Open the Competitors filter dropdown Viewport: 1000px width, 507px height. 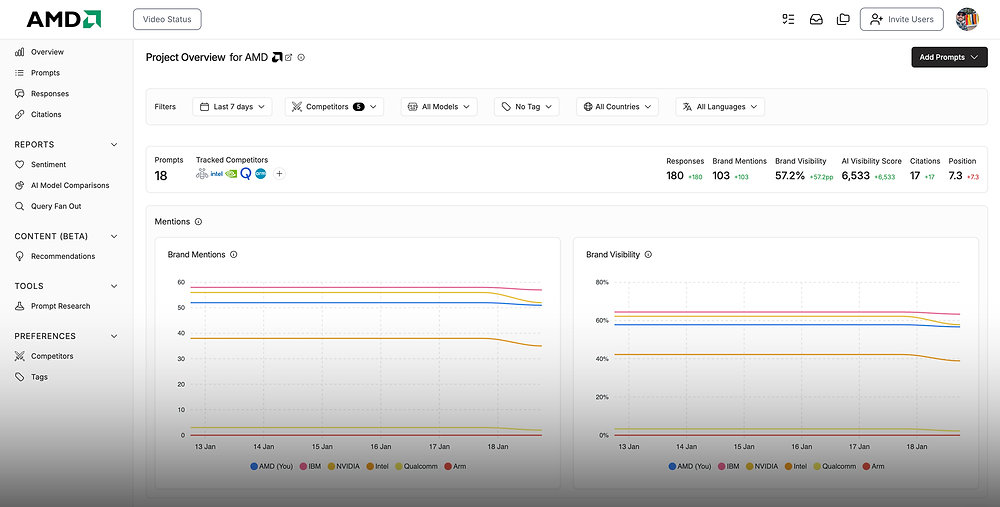coord(334,107)
